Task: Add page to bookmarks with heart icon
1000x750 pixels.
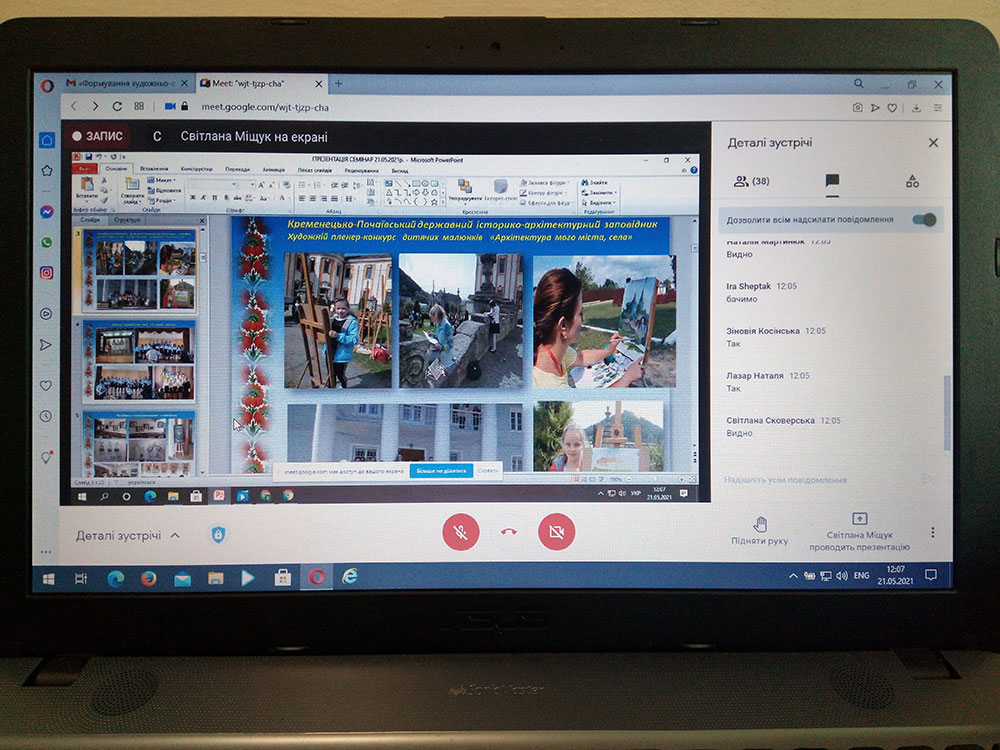Action: (892, 108)
